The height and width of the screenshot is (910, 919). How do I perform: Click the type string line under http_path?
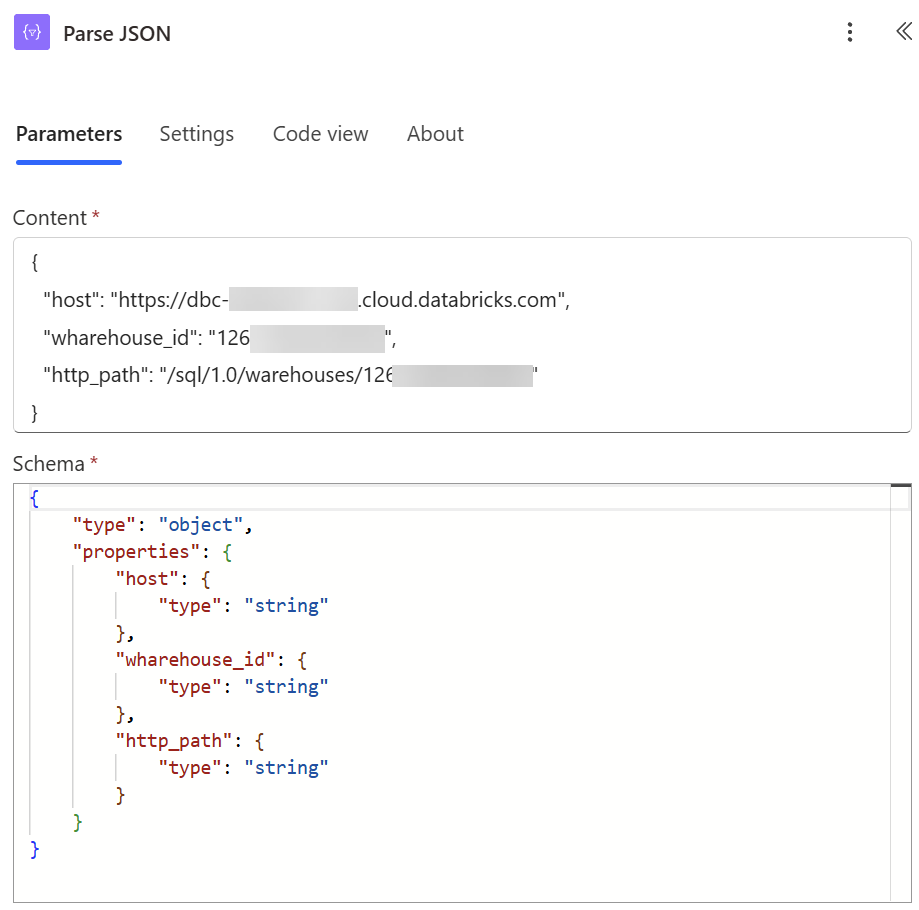[243, 768]
